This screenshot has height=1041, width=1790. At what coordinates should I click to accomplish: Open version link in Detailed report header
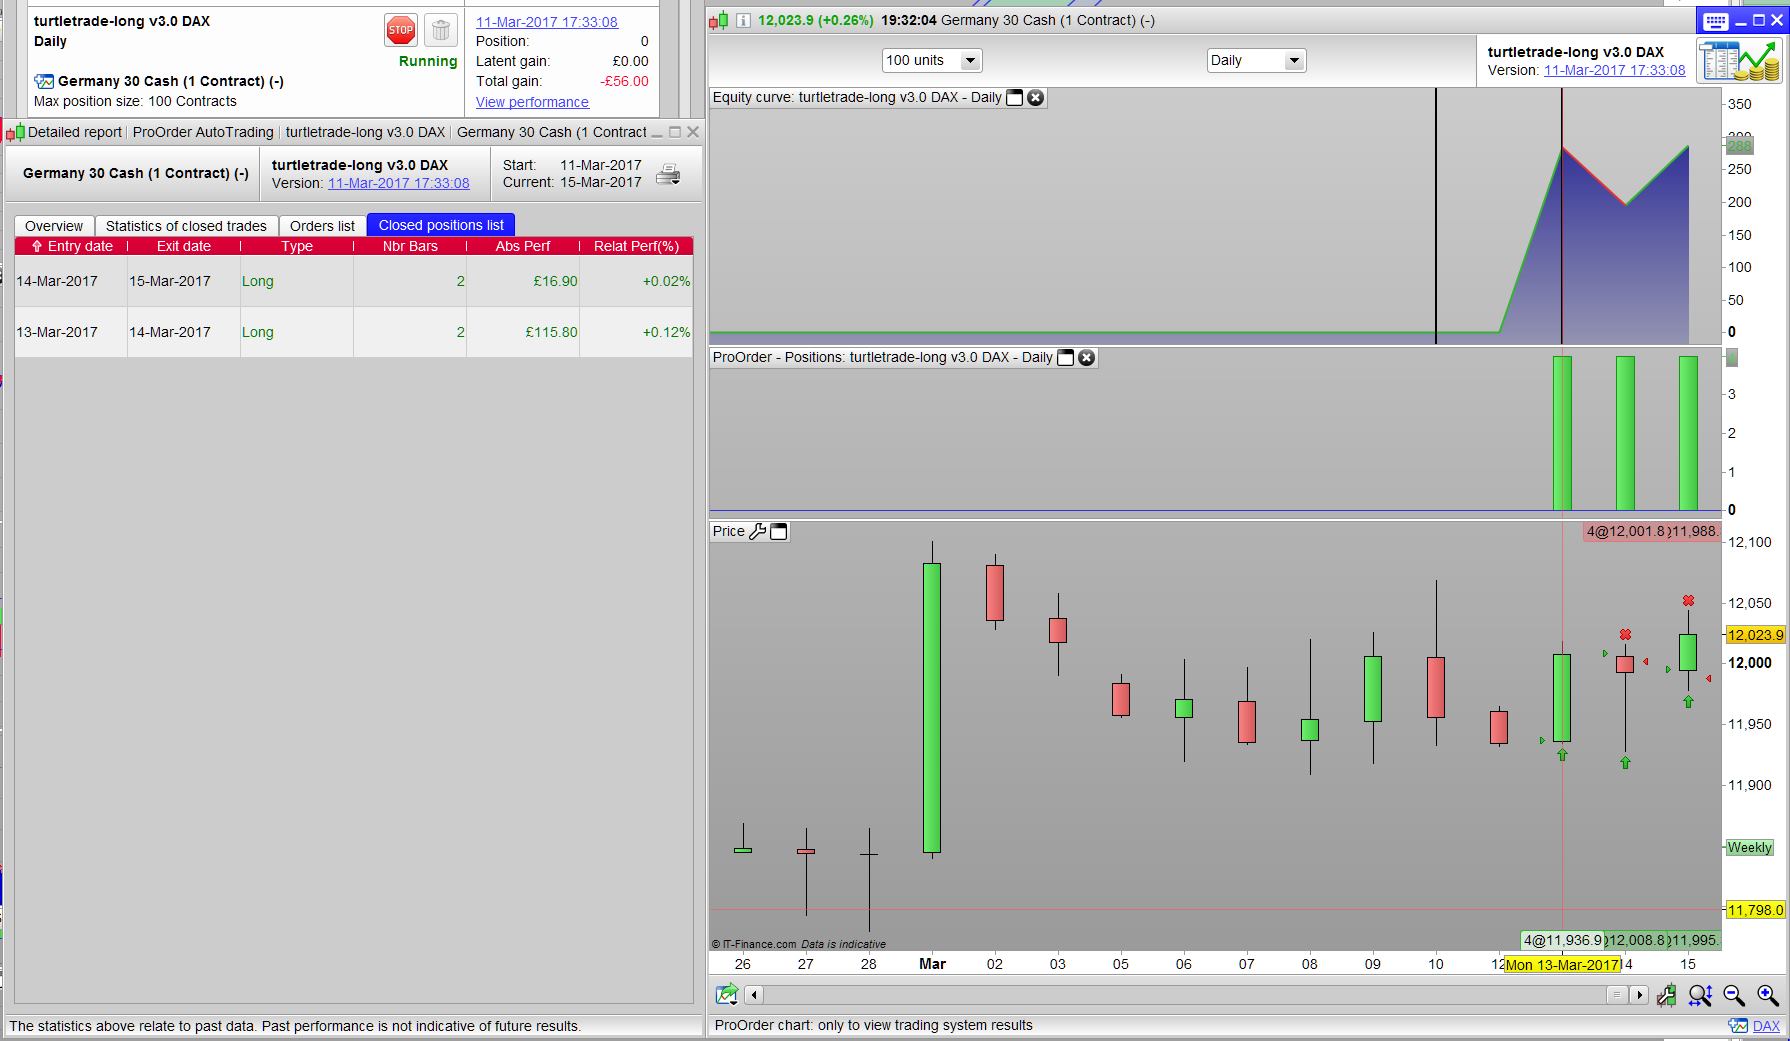pos(398,183)
